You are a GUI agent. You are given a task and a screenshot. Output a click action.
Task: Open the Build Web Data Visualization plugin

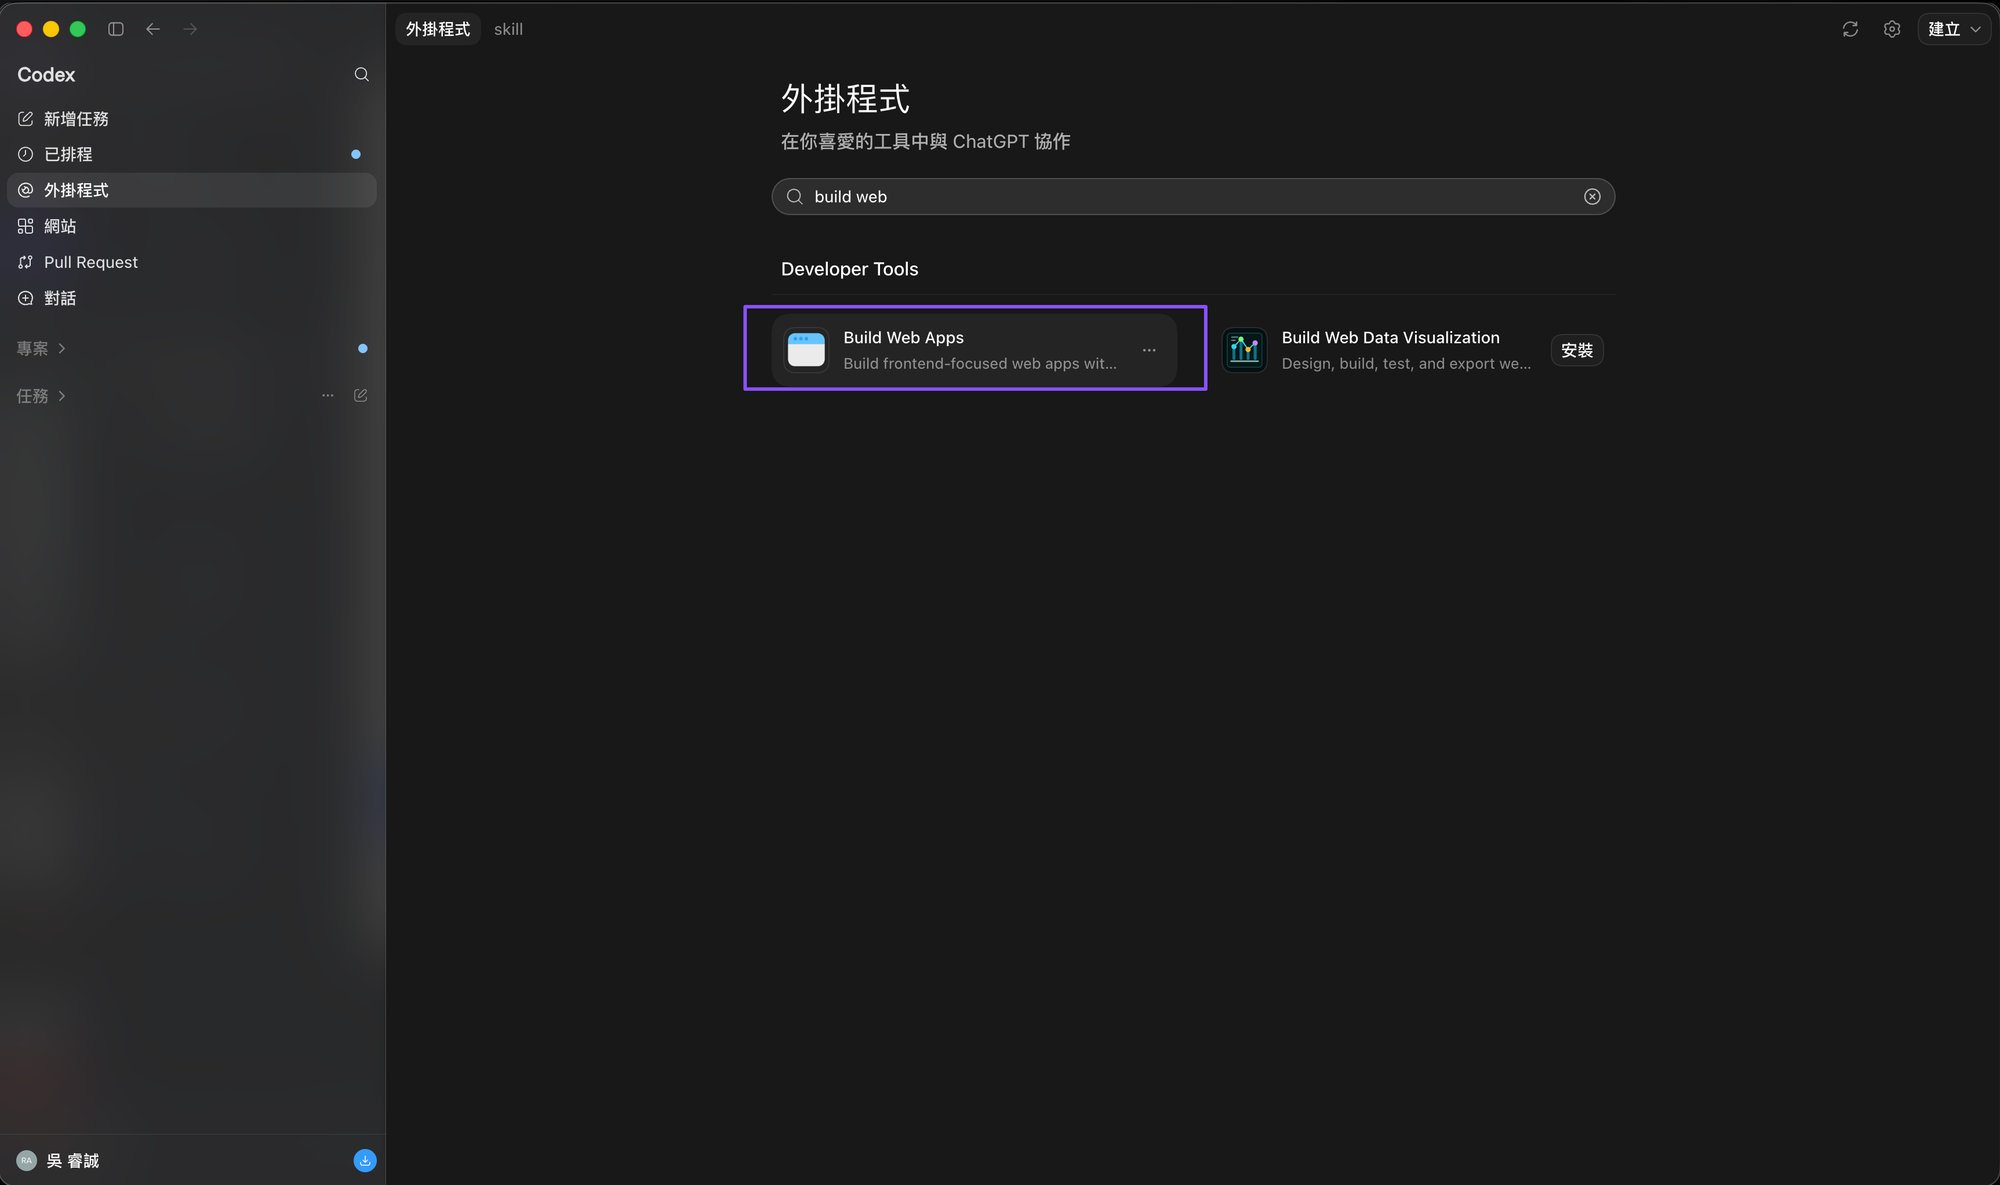1413,350
